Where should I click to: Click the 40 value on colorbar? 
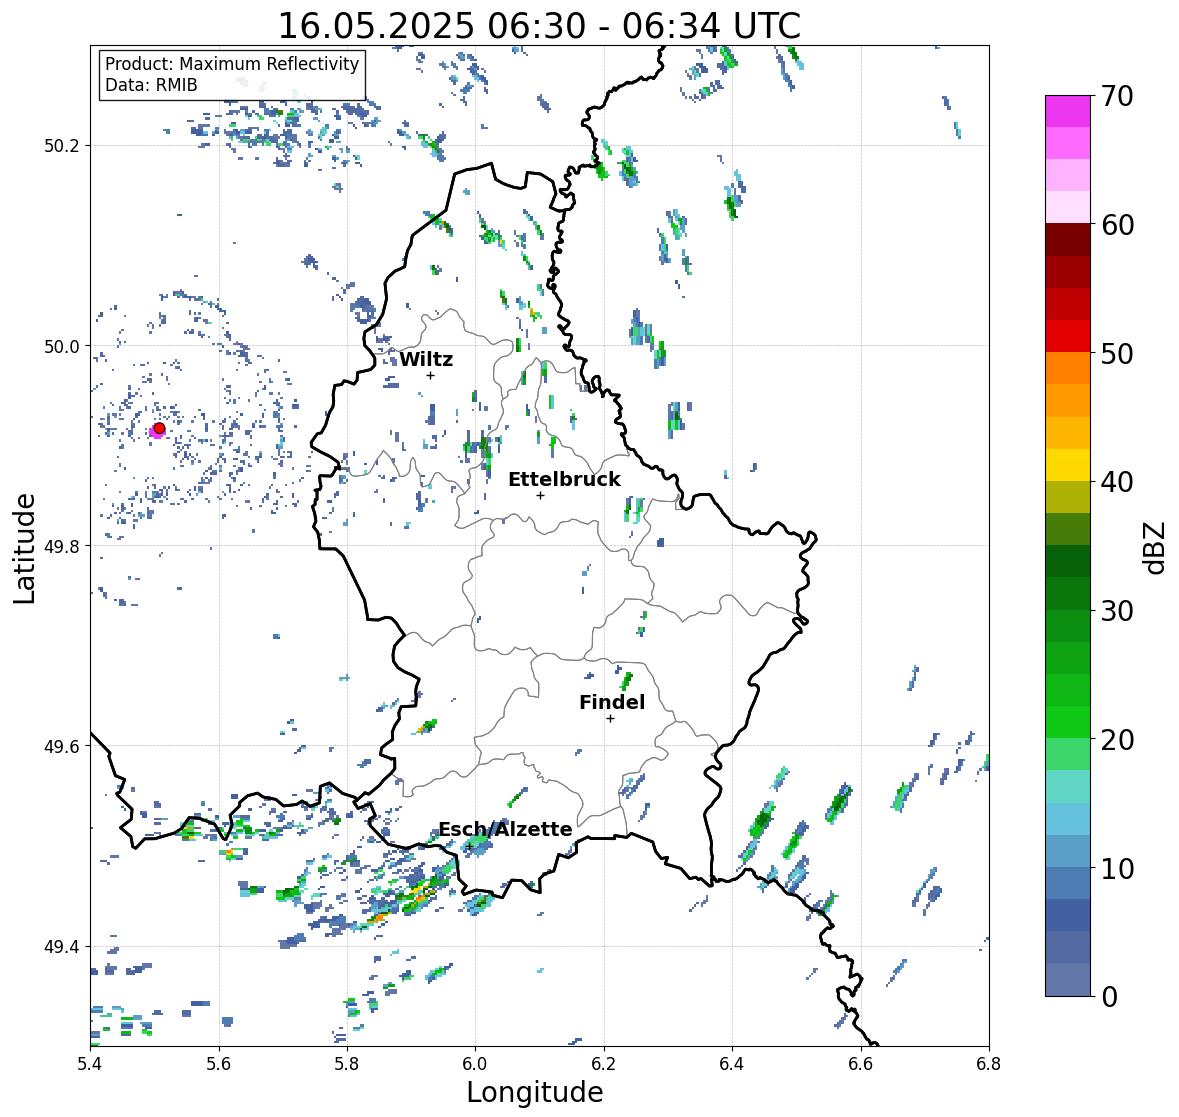(x=1117, y=482)
